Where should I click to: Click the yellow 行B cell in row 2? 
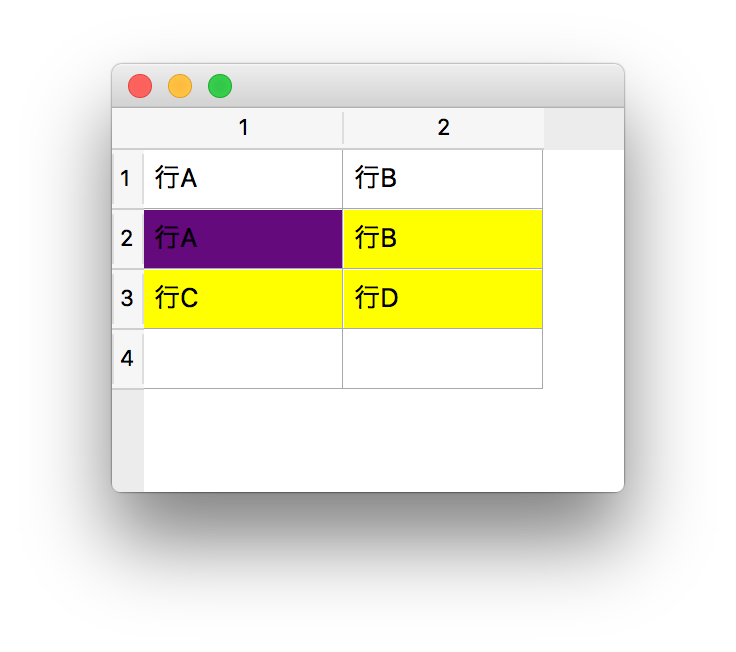coord(442,239)
